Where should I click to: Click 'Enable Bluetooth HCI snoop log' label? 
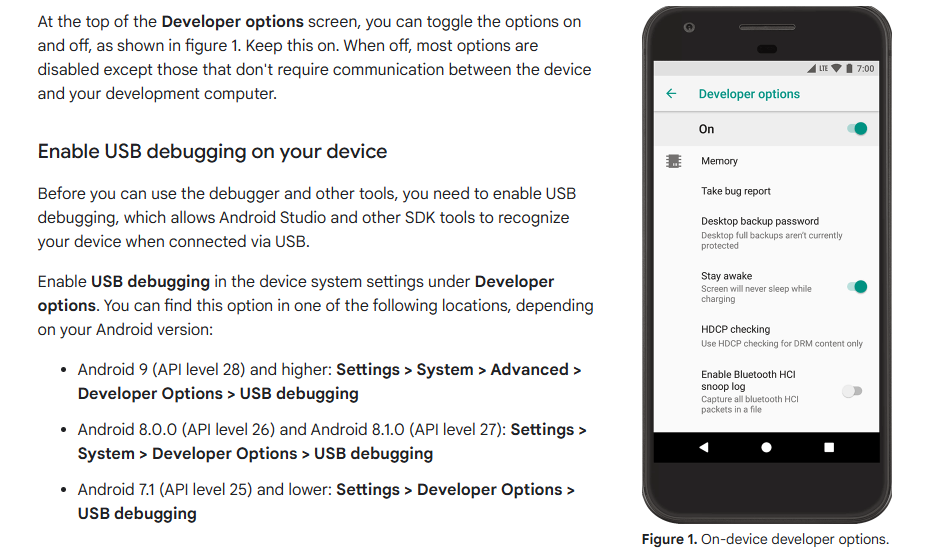[748, 380]
